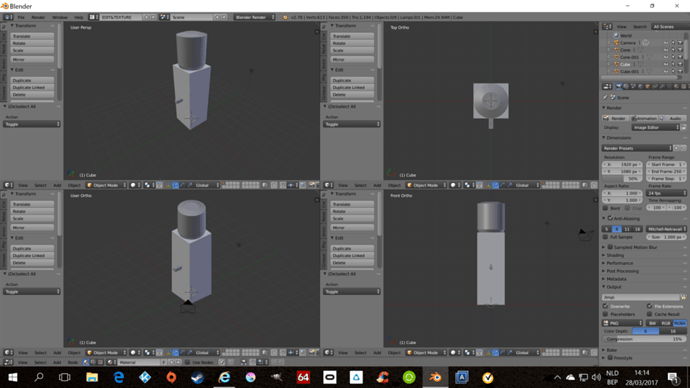Click the Blender taskbar icon
The image size is (690, 388).
point(435,377)
